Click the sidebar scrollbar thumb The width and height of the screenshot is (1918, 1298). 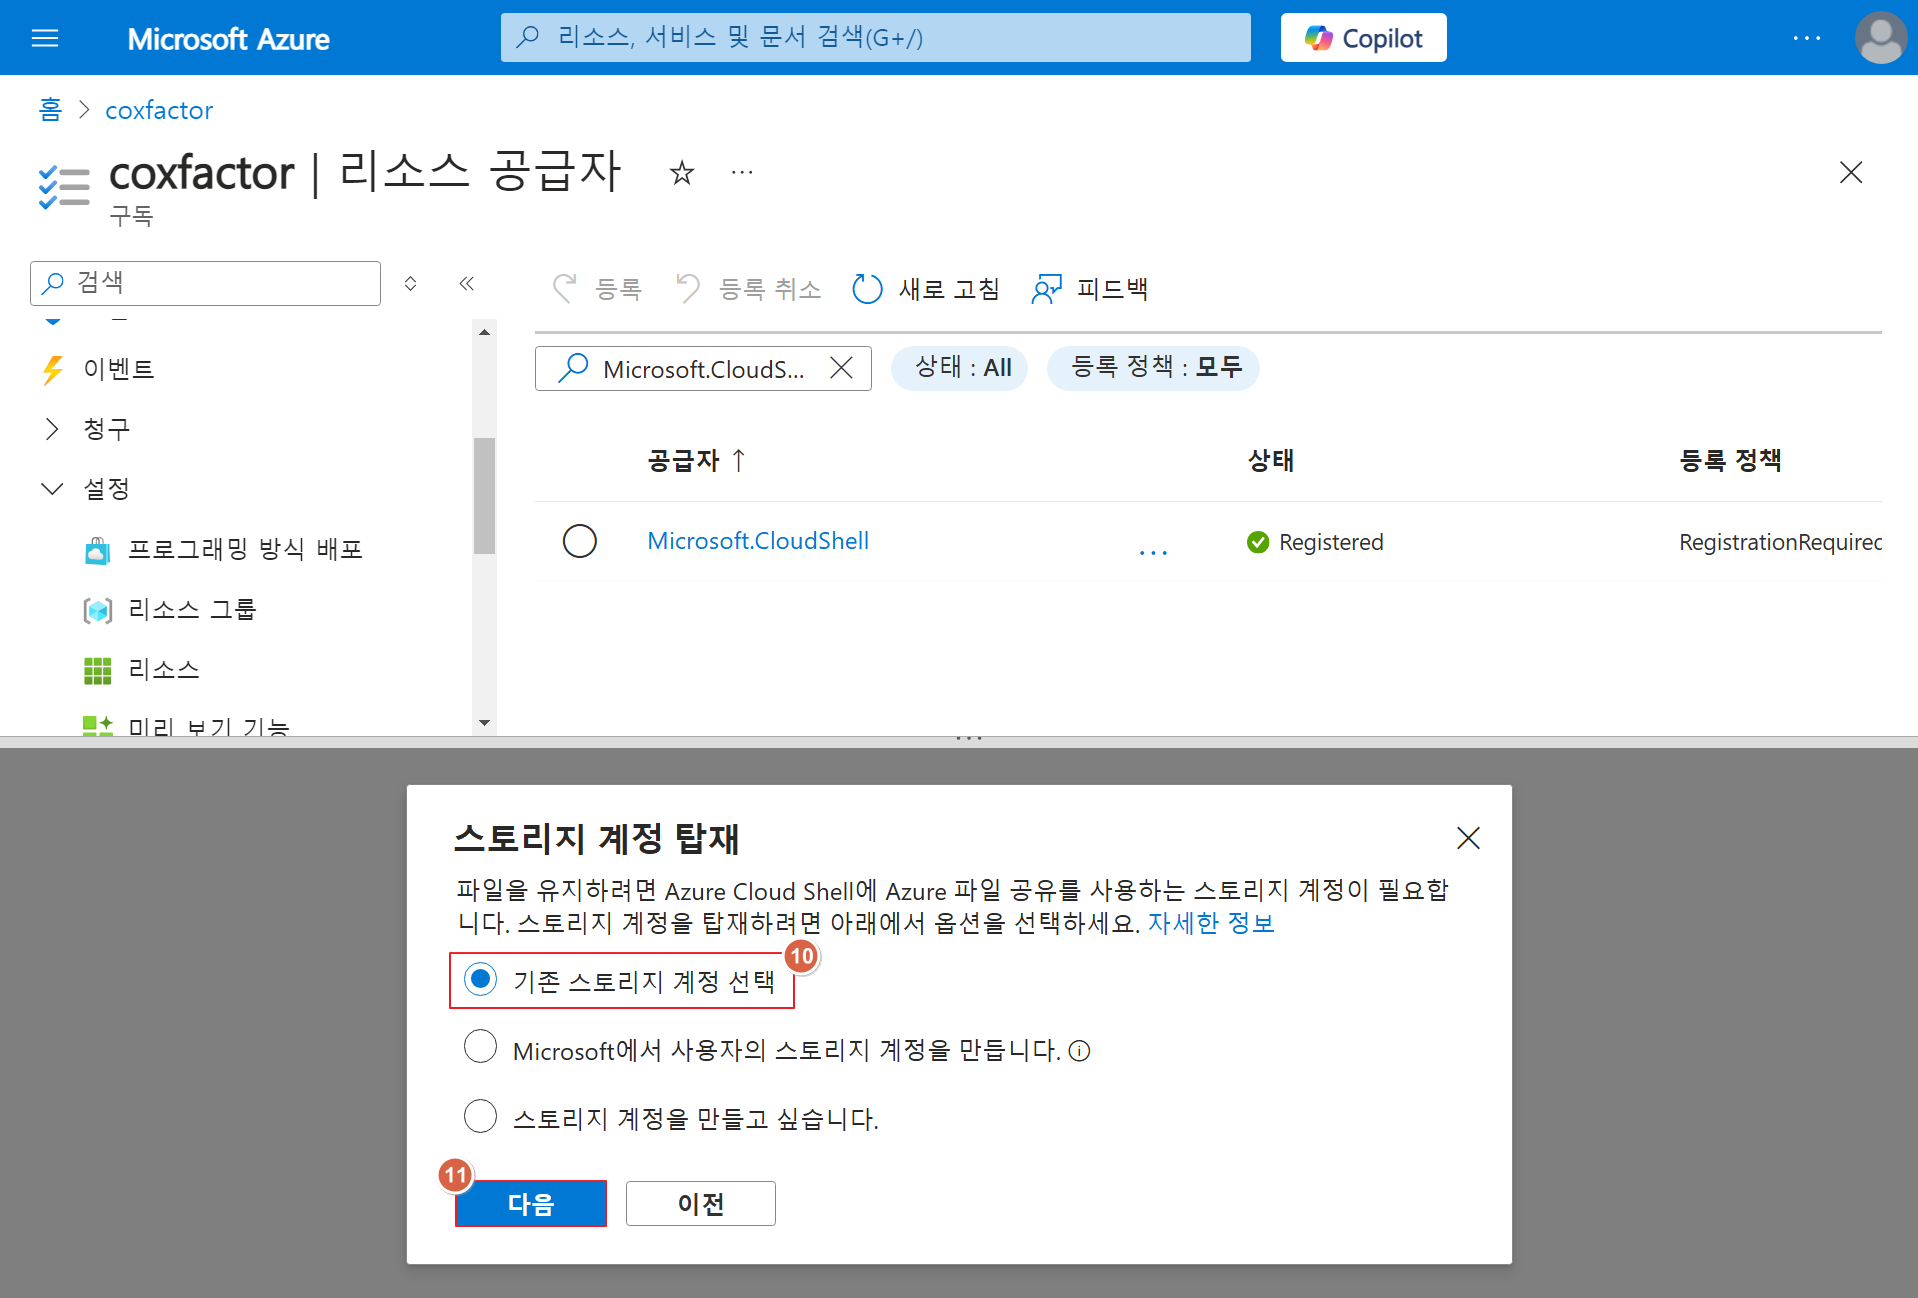pyautogui.click(x=484, y=495)
